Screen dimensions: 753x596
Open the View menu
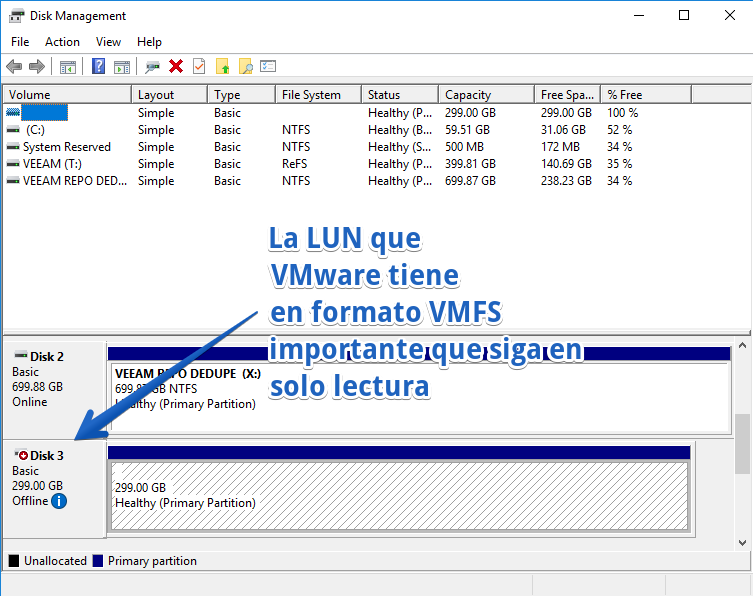108,42
